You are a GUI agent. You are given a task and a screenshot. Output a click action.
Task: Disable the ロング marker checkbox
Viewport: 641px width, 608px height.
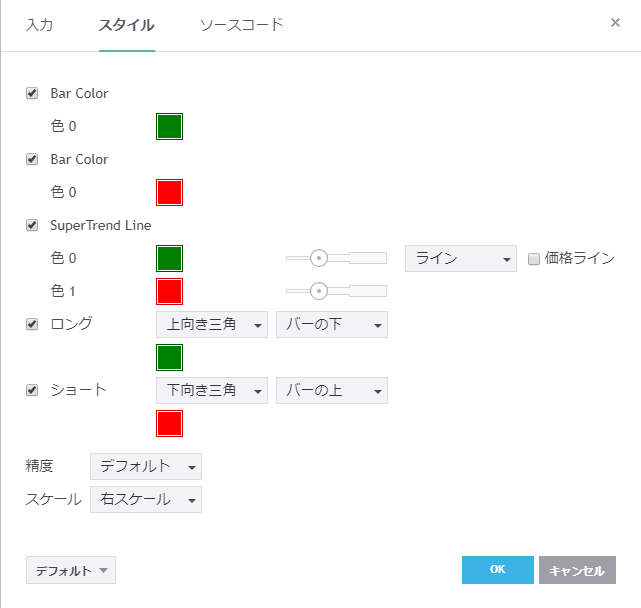pos(32,324)
